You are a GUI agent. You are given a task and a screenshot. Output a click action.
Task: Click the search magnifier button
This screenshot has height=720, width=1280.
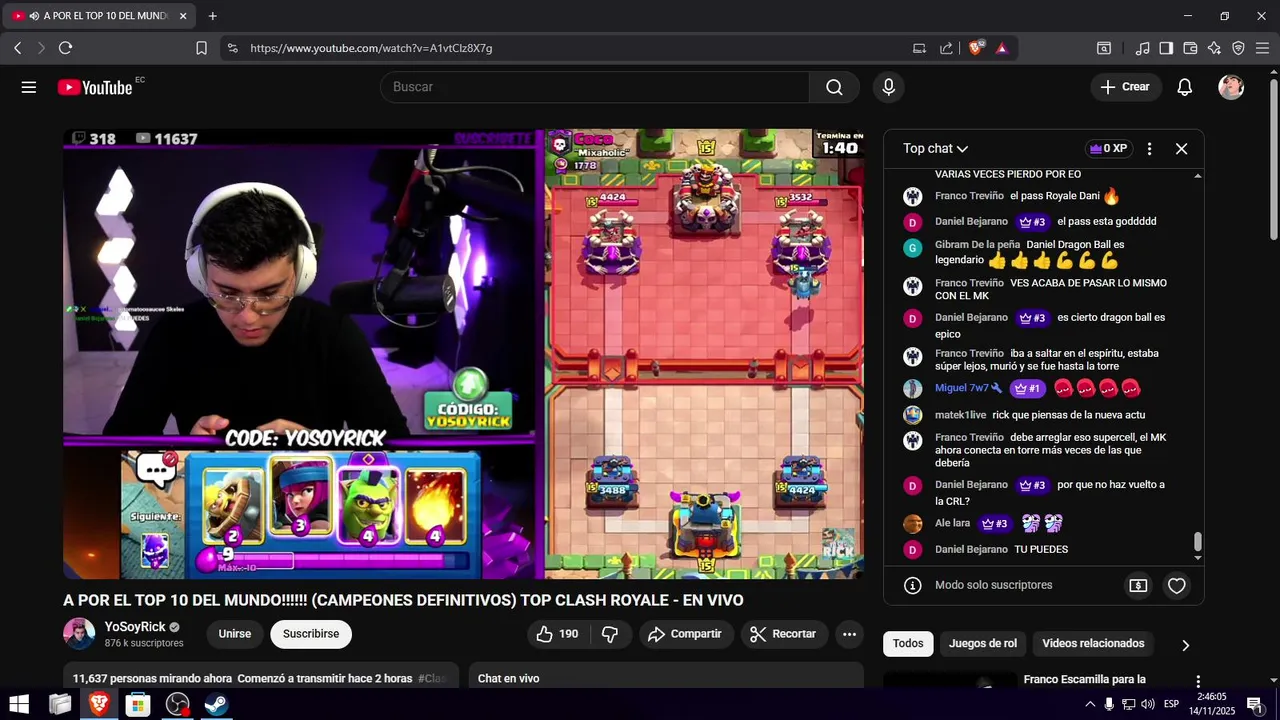click(834, 87)
